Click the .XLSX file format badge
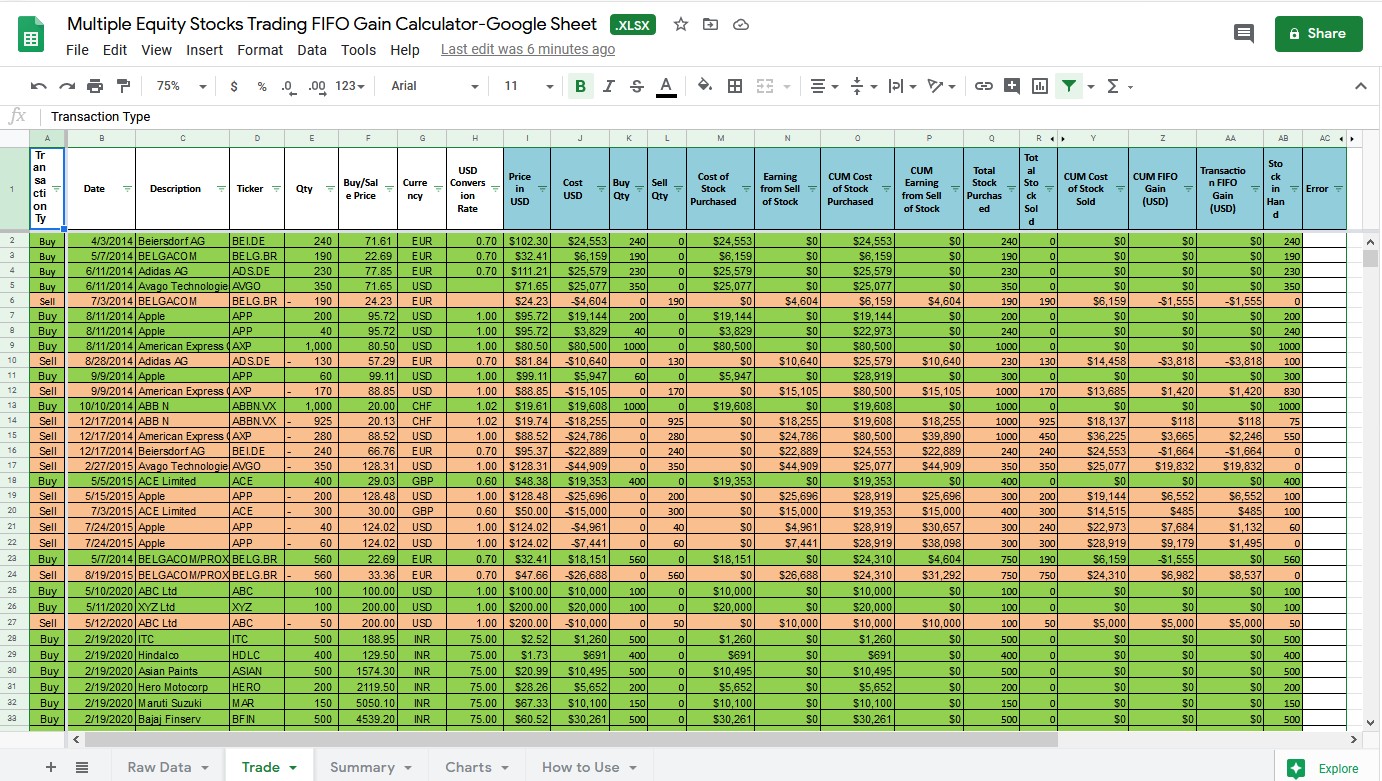1382x781 pixels. [x=633, y=25]
